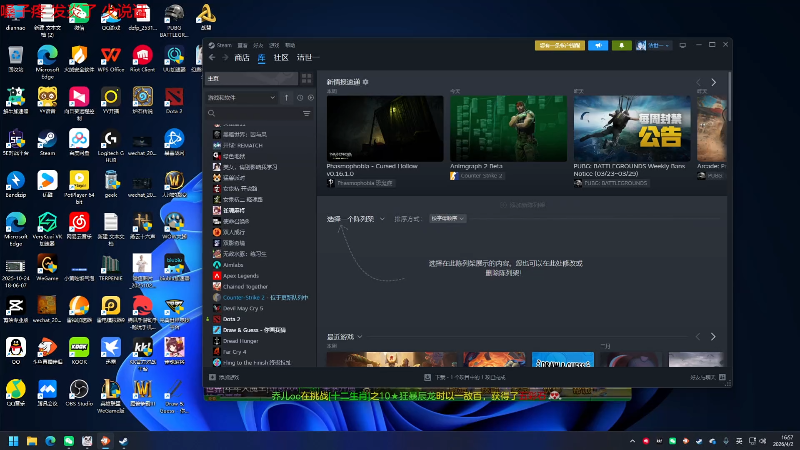800x450 pixels.
Task: Open the Steam announcements megaphone button
Action: pyautogui.click(x=598, y=45)
